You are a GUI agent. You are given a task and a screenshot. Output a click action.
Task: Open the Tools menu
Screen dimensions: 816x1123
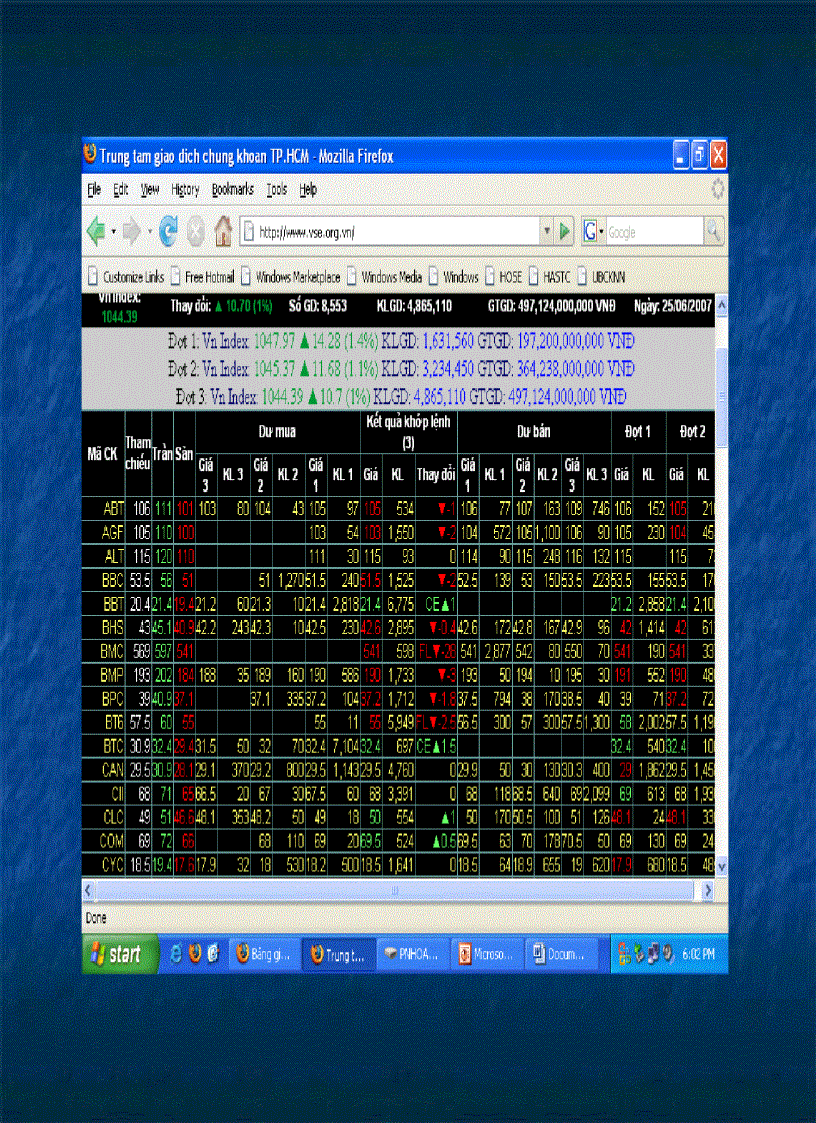277,189
